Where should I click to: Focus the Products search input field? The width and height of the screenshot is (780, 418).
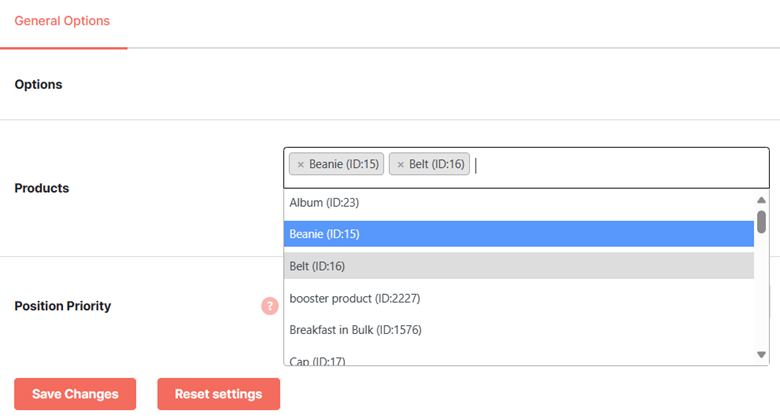(x=619, y=165)
